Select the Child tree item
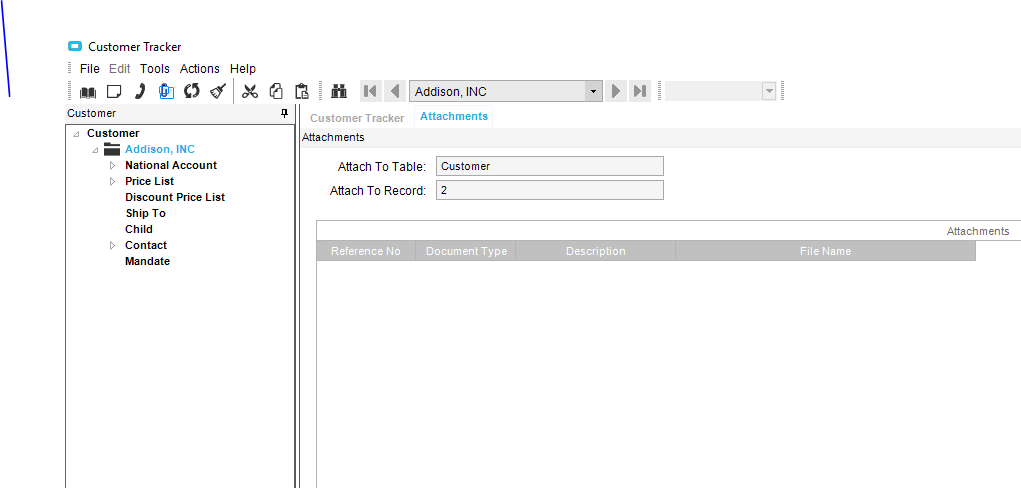 point(139,229)
